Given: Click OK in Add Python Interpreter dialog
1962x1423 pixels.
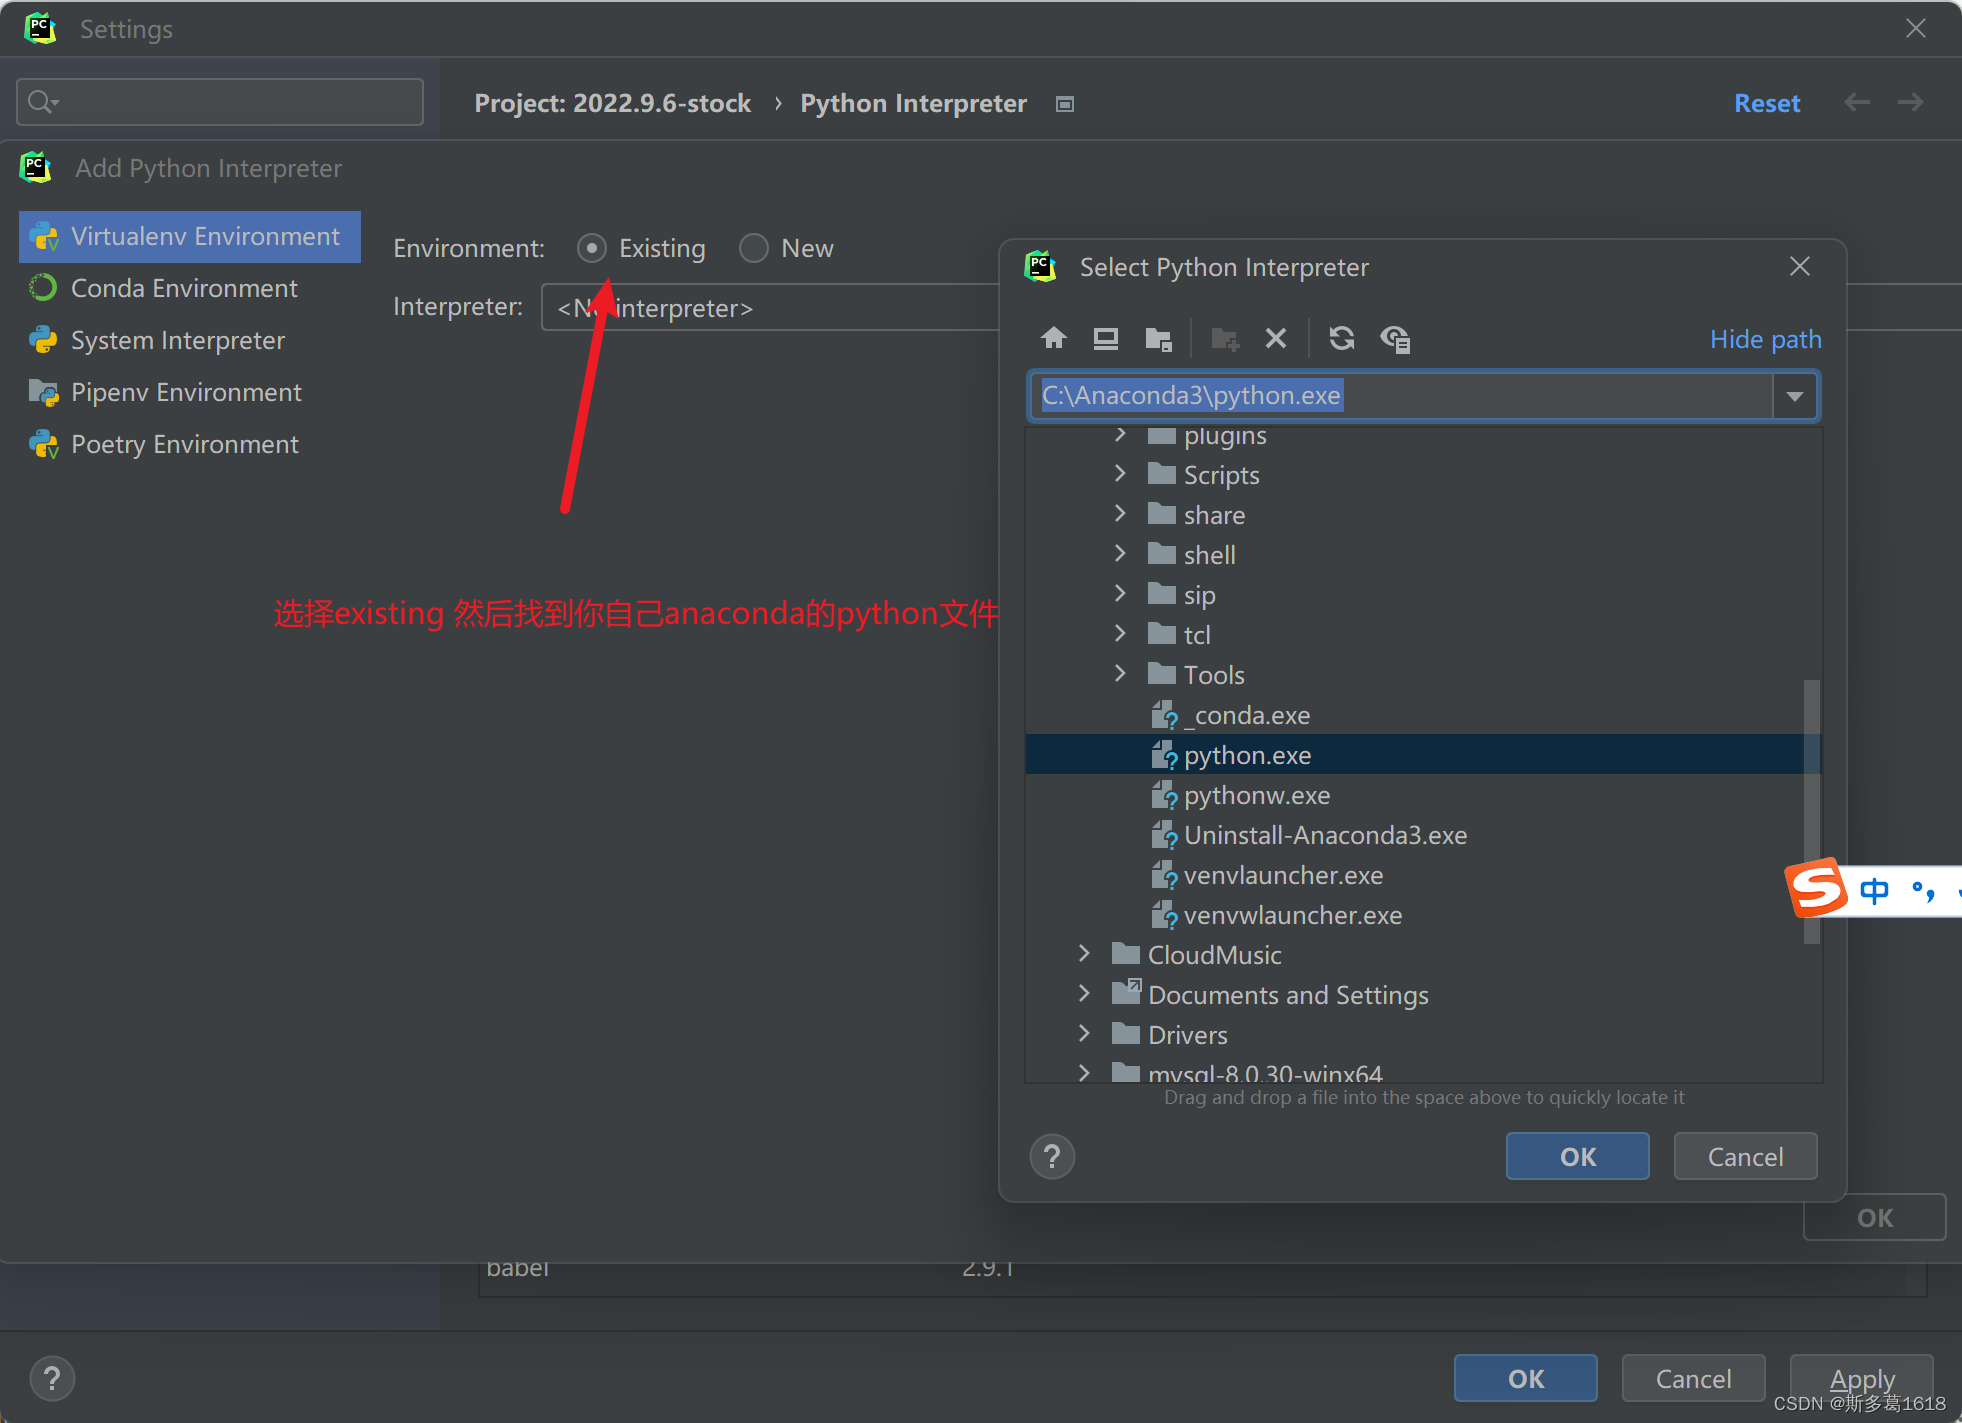Looking at the screenshot, I should 1875,1218.
